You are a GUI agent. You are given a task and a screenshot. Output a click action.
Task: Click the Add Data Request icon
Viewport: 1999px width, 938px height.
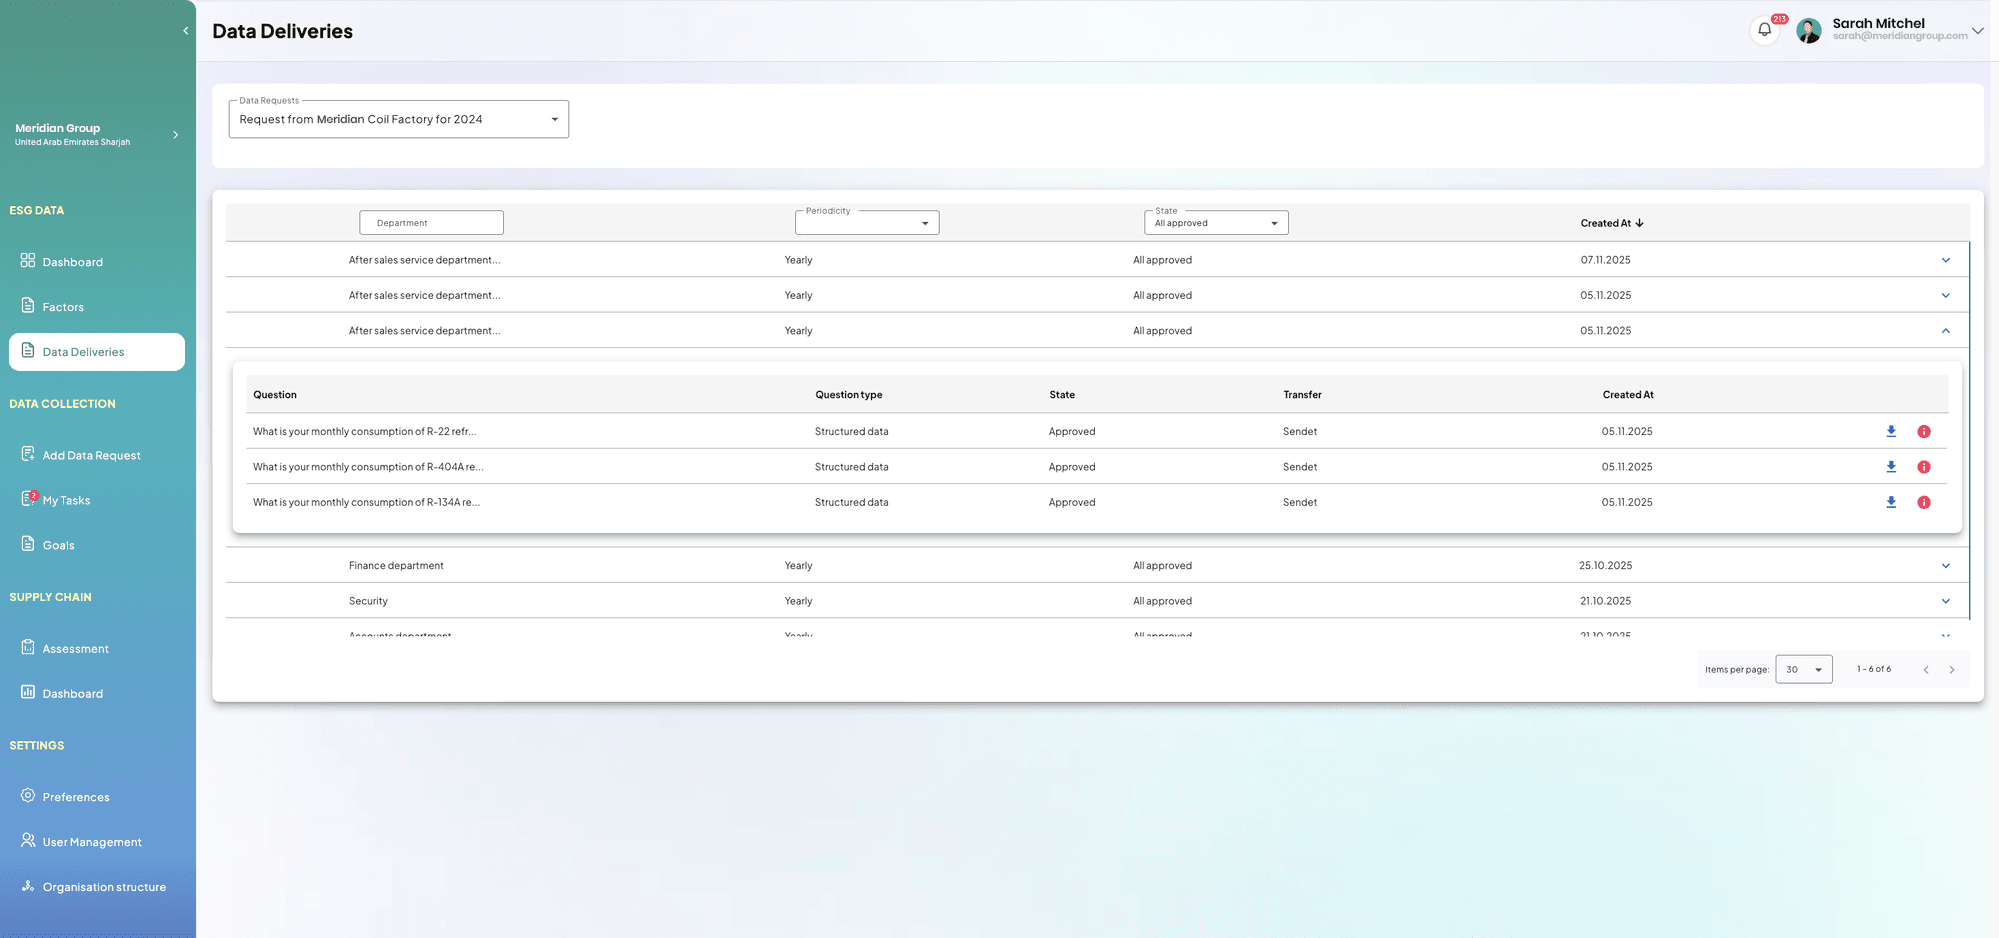tap(28, 453)
